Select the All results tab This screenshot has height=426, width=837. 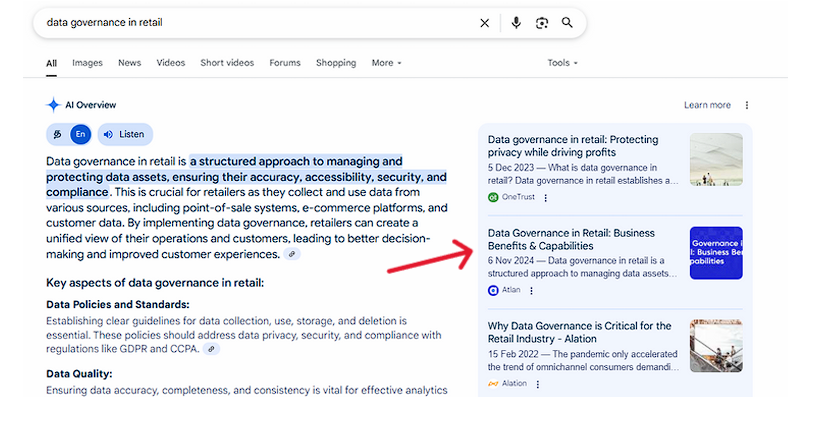51,63
